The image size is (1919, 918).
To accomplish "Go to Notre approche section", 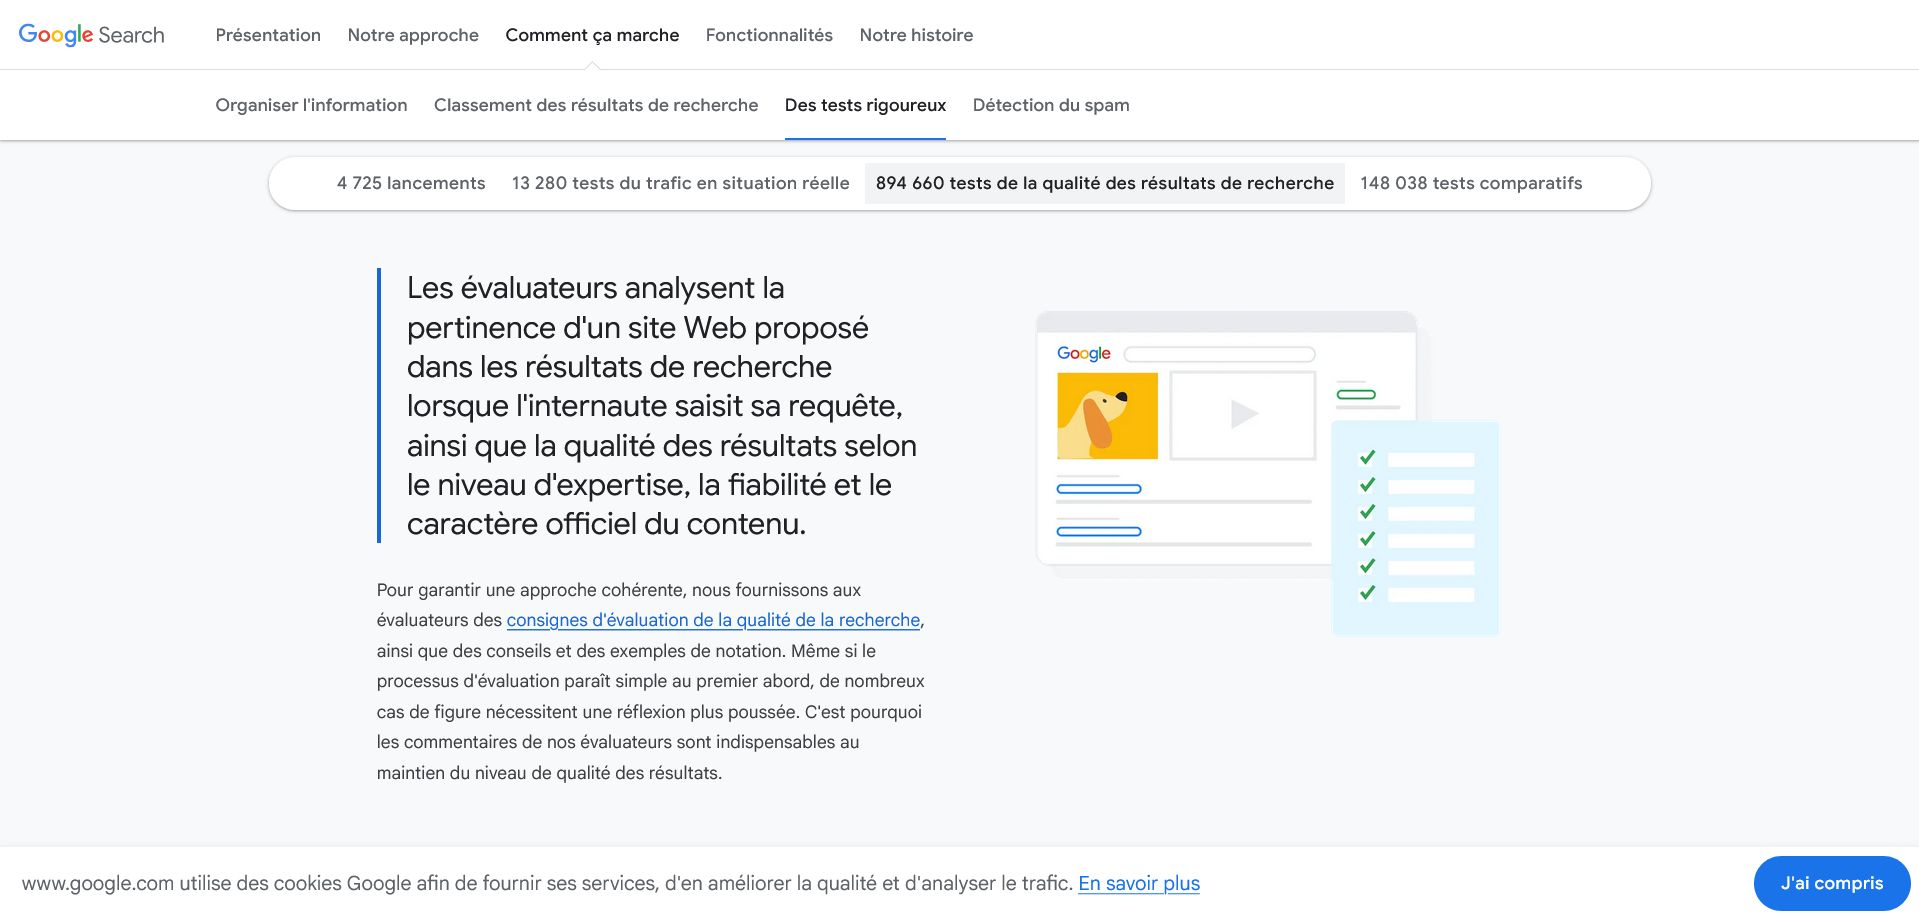I will point(413,35).
